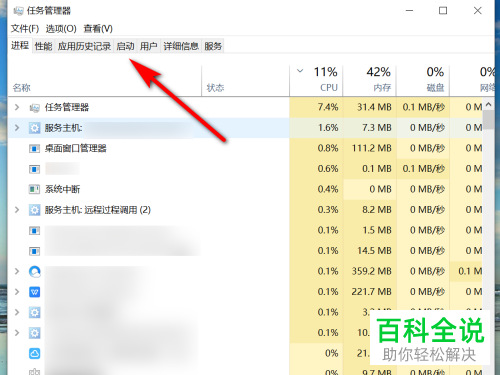Sort processes by 42% 内存 column

[370, 81]
